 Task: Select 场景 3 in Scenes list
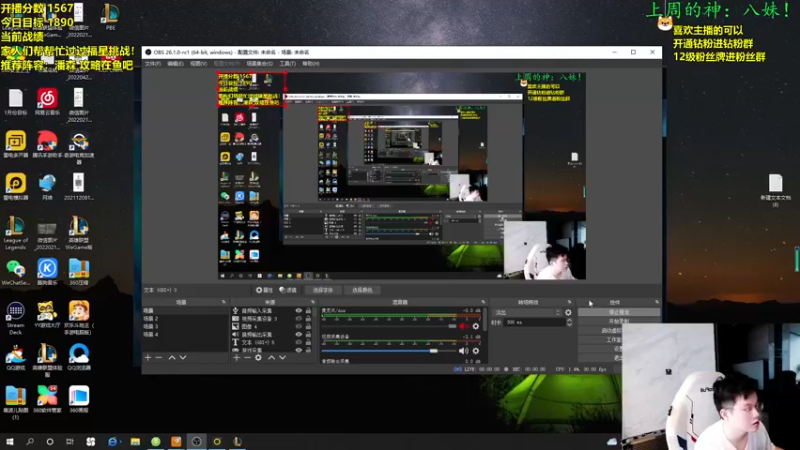click(185, 326)
